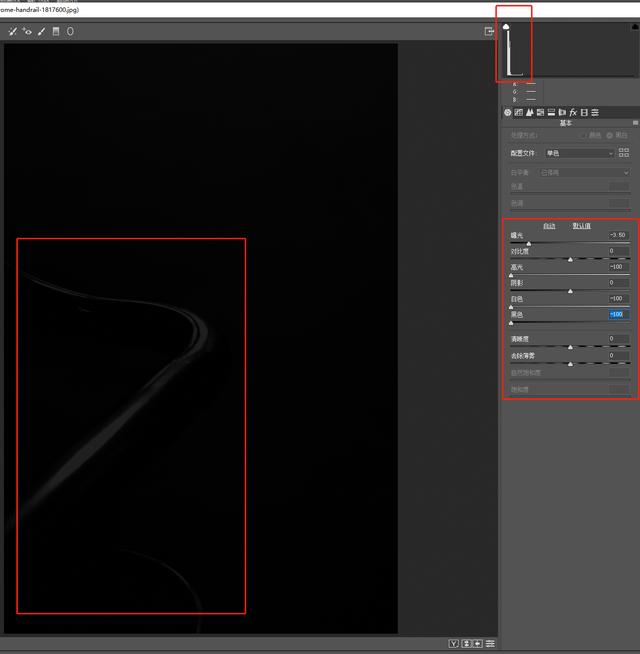Image resolution: width=640 pixels, height=654 pixels.
Task: Select the Spot Removal tool
Action: coord(13,31)
